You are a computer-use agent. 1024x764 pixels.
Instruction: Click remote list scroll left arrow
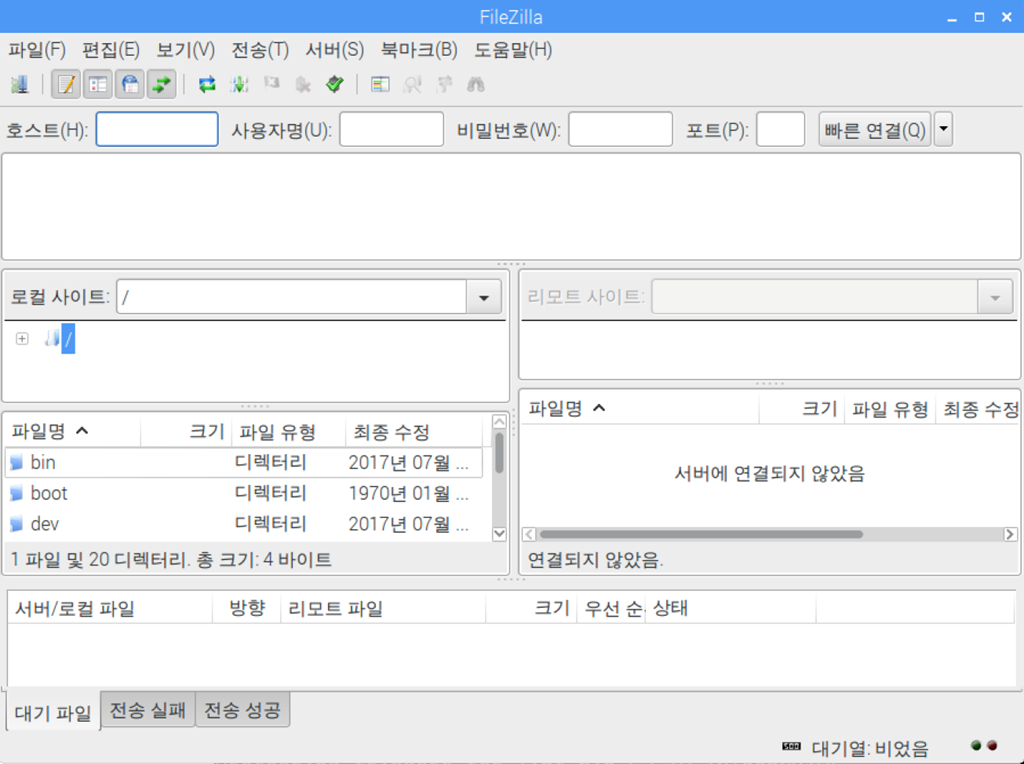530,534
